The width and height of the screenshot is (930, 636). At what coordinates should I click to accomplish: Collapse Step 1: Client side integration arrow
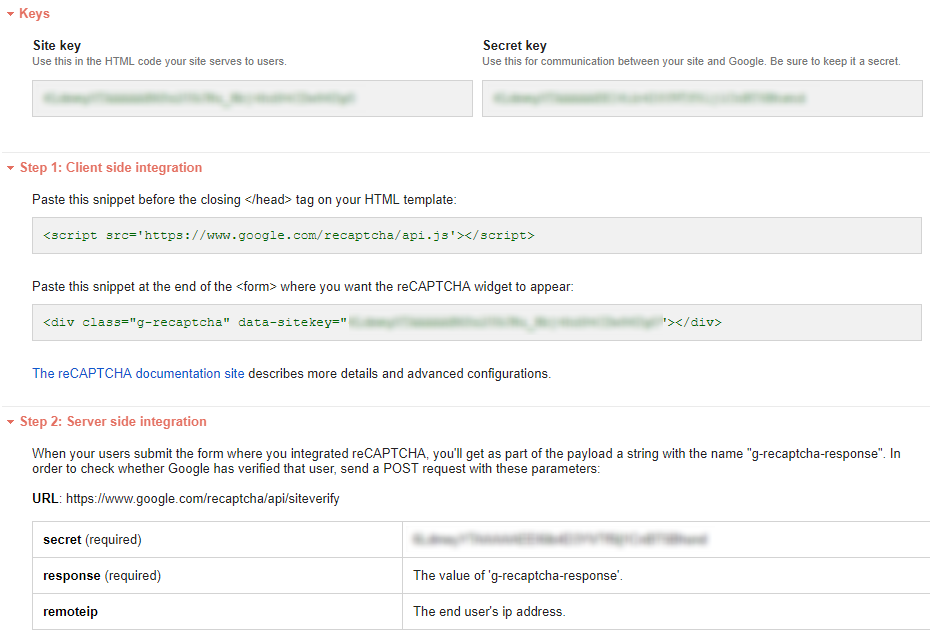click(11, 168)
